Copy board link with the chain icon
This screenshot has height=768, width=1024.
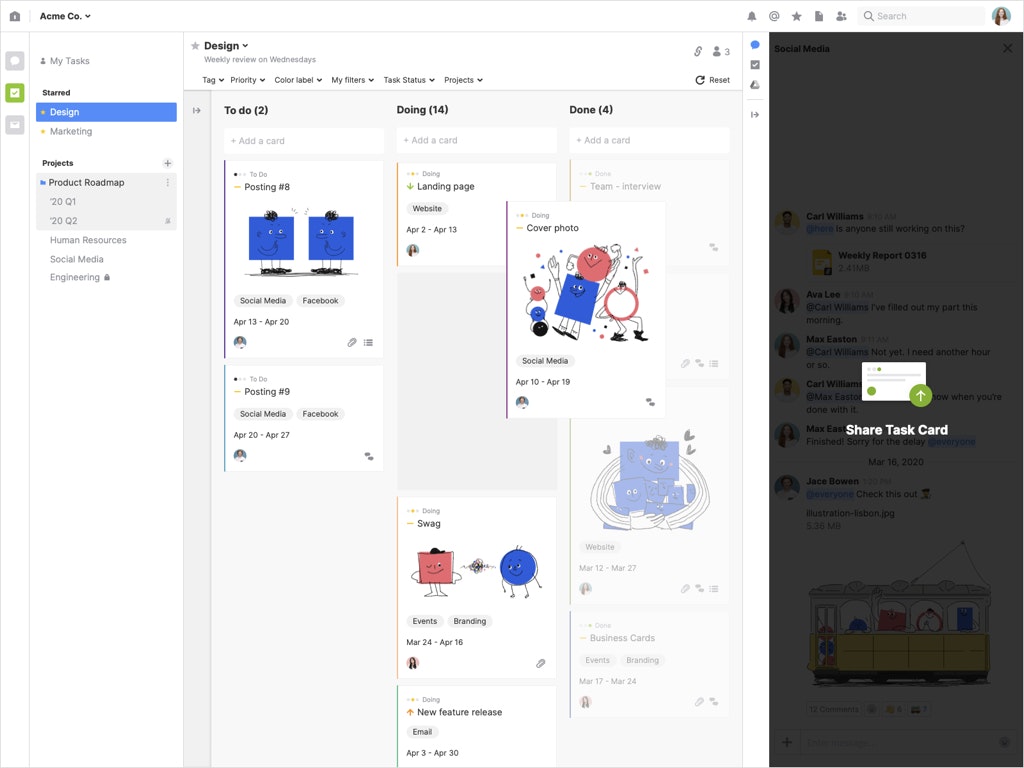click(x=698, y=51)
